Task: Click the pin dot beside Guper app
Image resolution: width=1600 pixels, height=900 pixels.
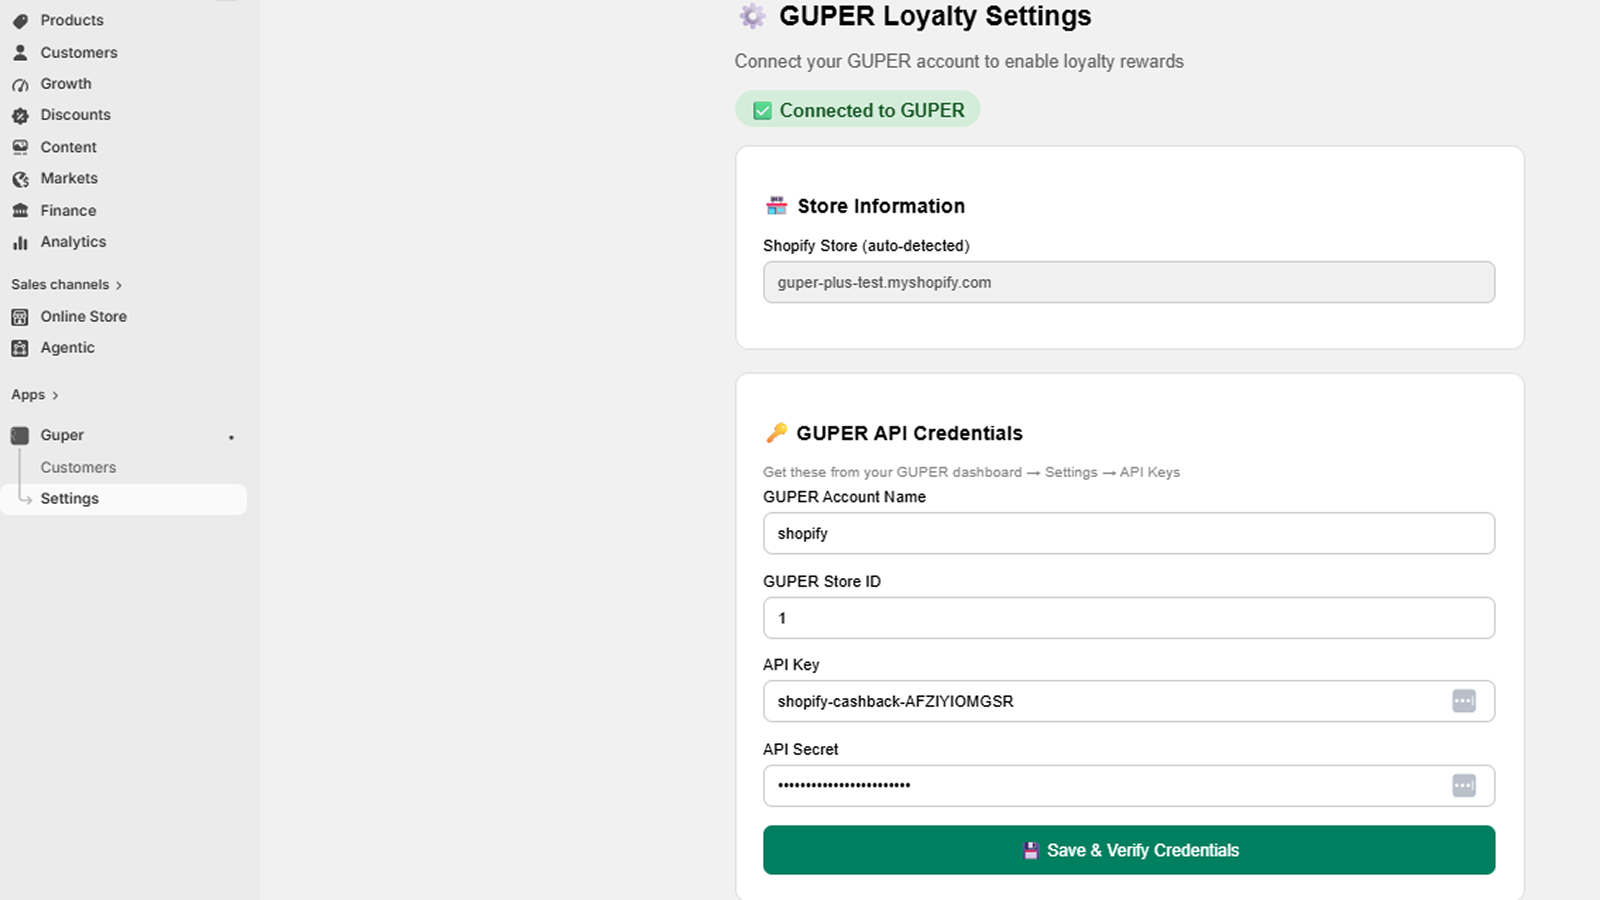Action: point(231,437)
